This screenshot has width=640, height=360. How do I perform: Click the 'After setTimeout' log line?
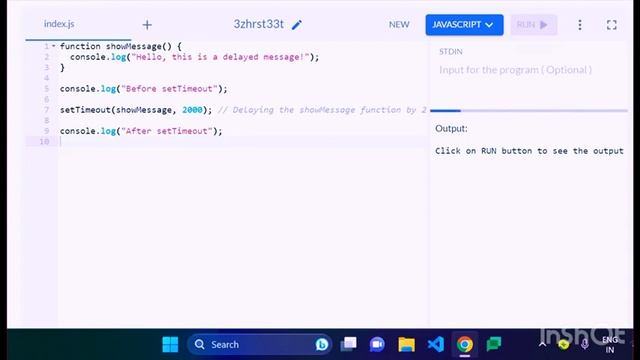[141, 131]
